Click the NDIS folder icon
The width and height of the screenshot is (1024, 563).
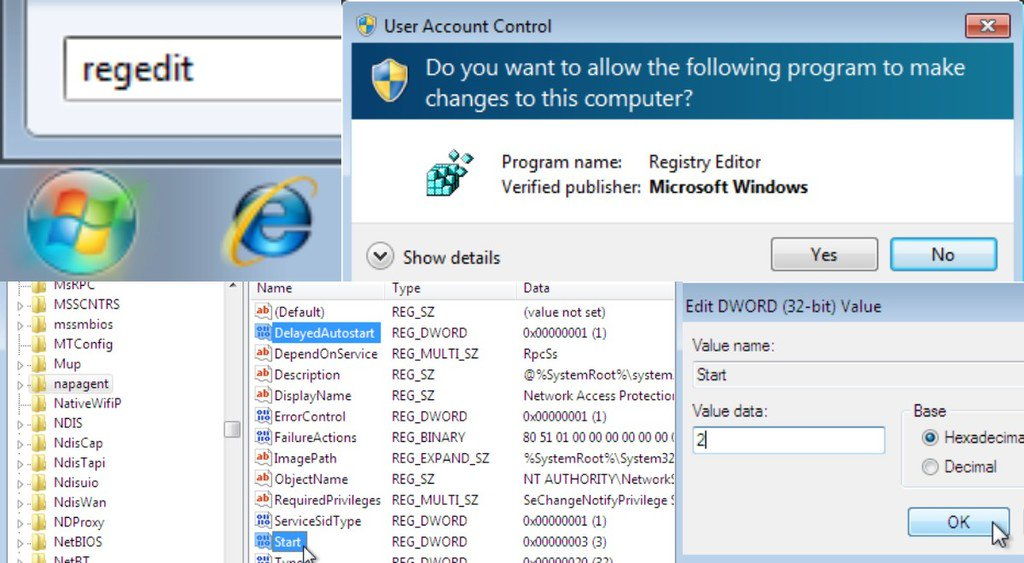pyautogui.click(x=39, y=423)
